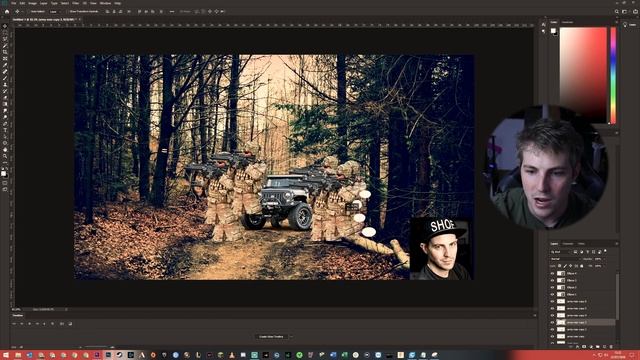The width and height of the screenshot is (640, 360).
Task: Open the arrow next to Create Video Timeline
Action: (291, 337)
